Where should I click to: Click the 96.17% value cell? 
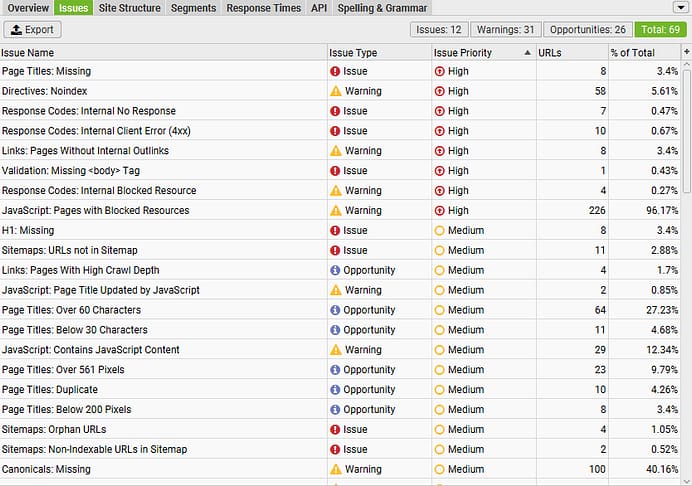tap(645, 210)
